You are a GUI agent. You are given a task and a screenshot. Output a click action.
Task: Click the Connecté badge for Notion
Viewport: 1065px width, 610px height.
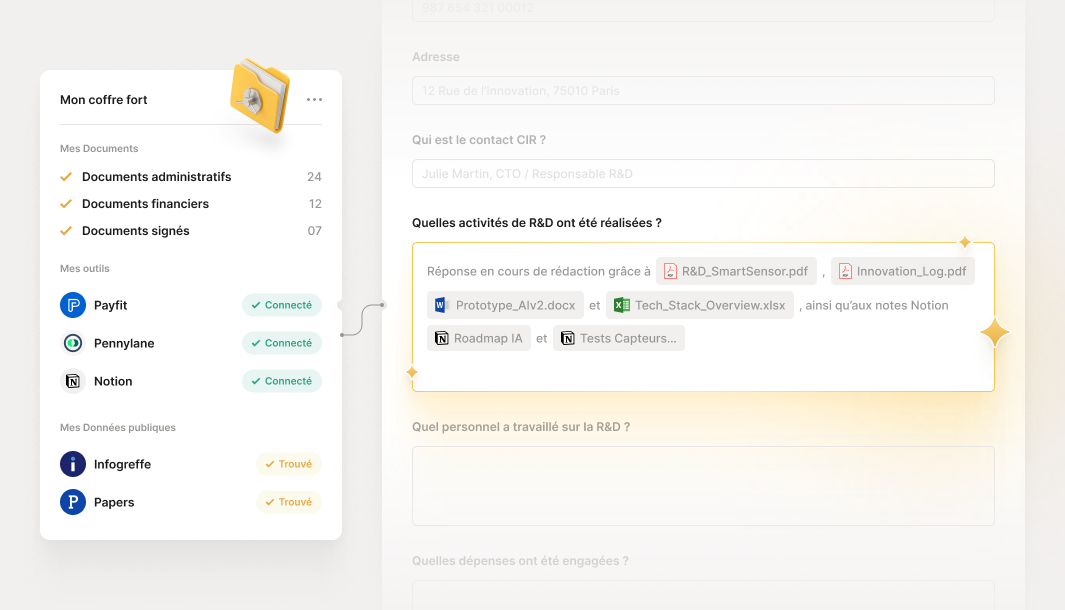(282, 381)
